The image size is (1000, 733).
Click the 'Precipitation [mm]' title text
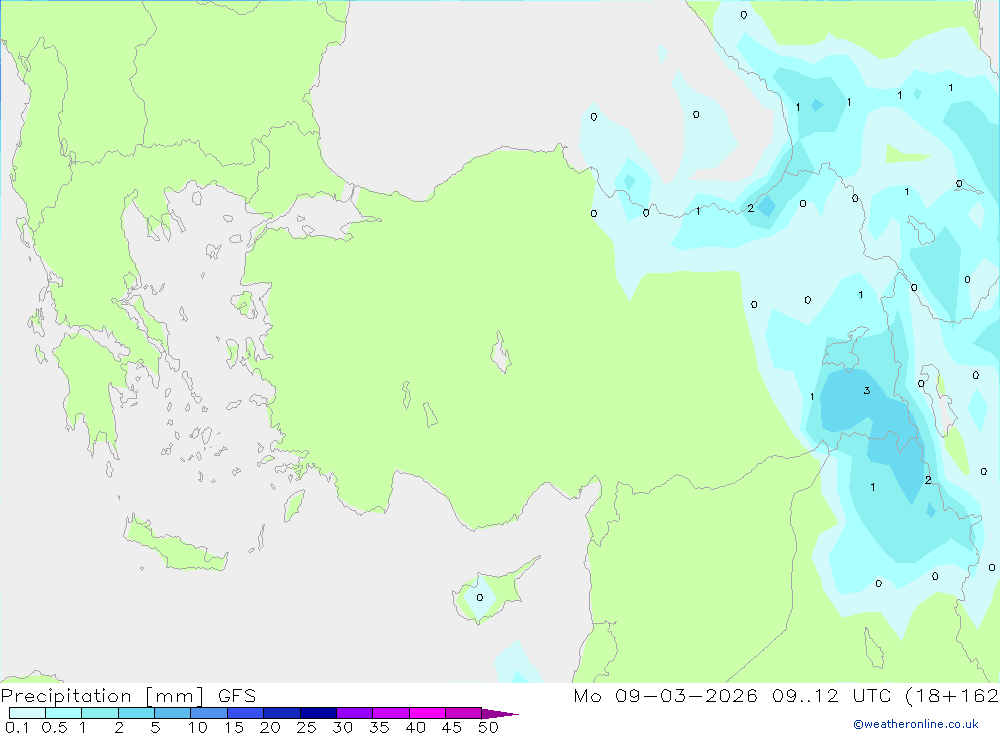(x=103, y=696)
